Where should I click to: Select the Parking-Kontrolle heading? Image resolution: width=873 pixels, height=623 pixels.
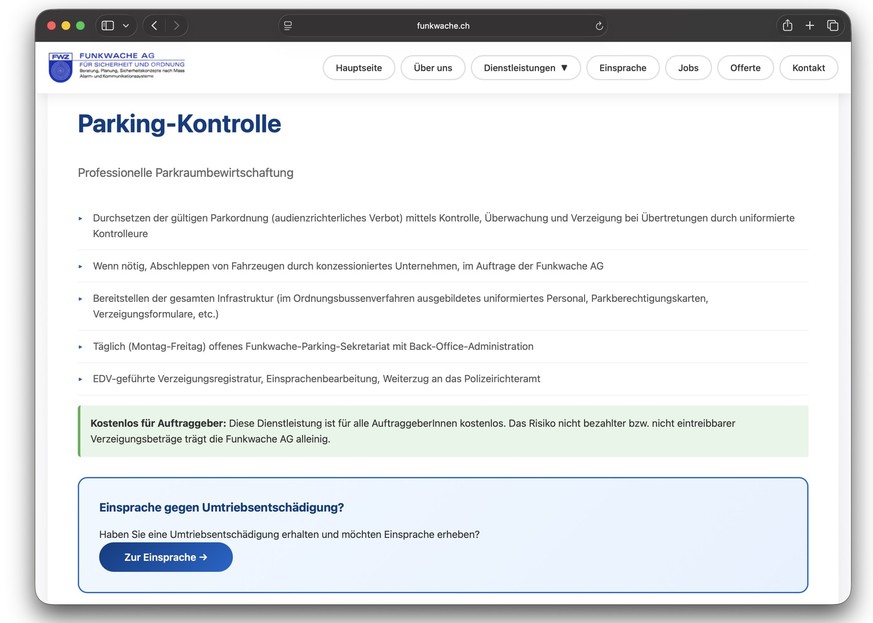(x=179, y=124)
